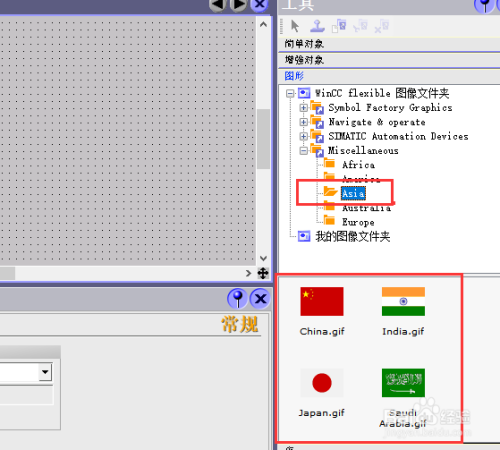This screenshot has height=450, width=500.
Task: Collapse the Miscellaneous folder
Action: (x=303, y=151)
